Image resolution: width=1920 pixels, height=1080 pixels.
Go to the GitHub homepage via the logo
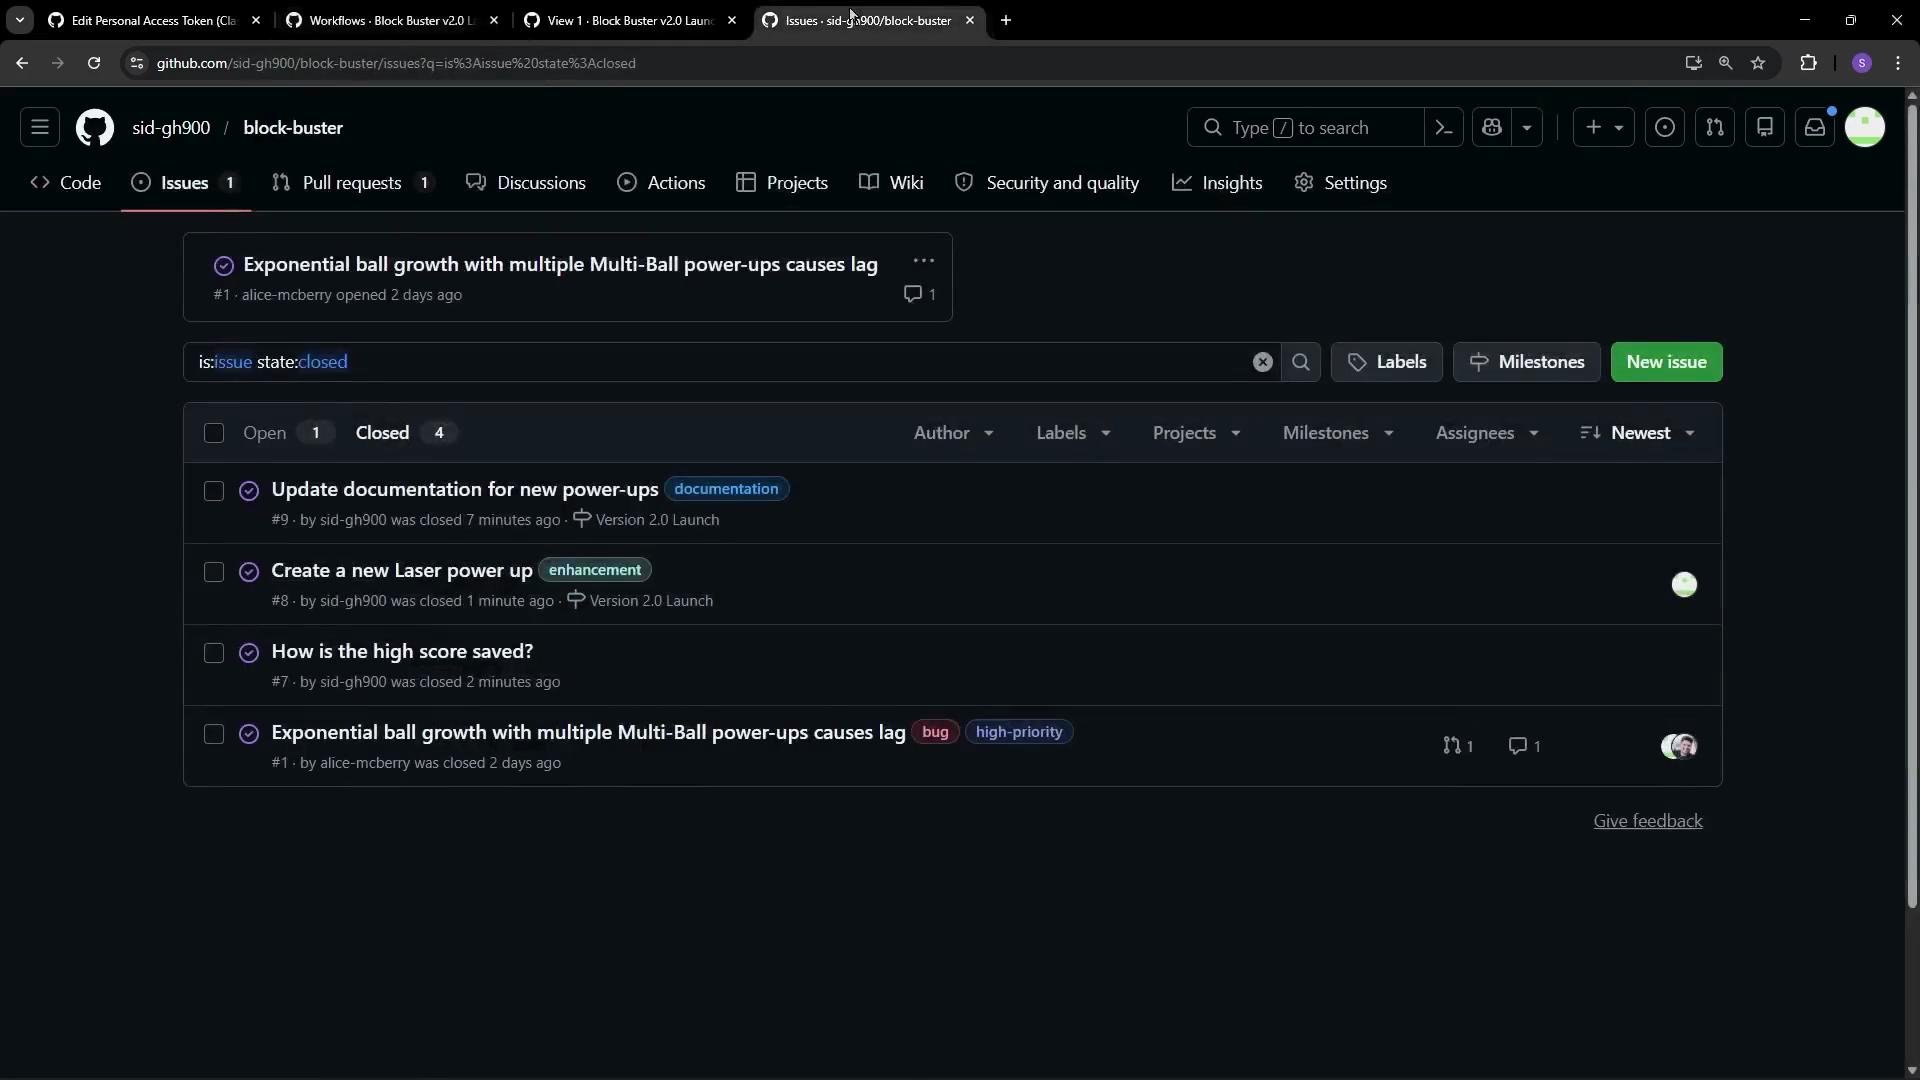(95, 128)
